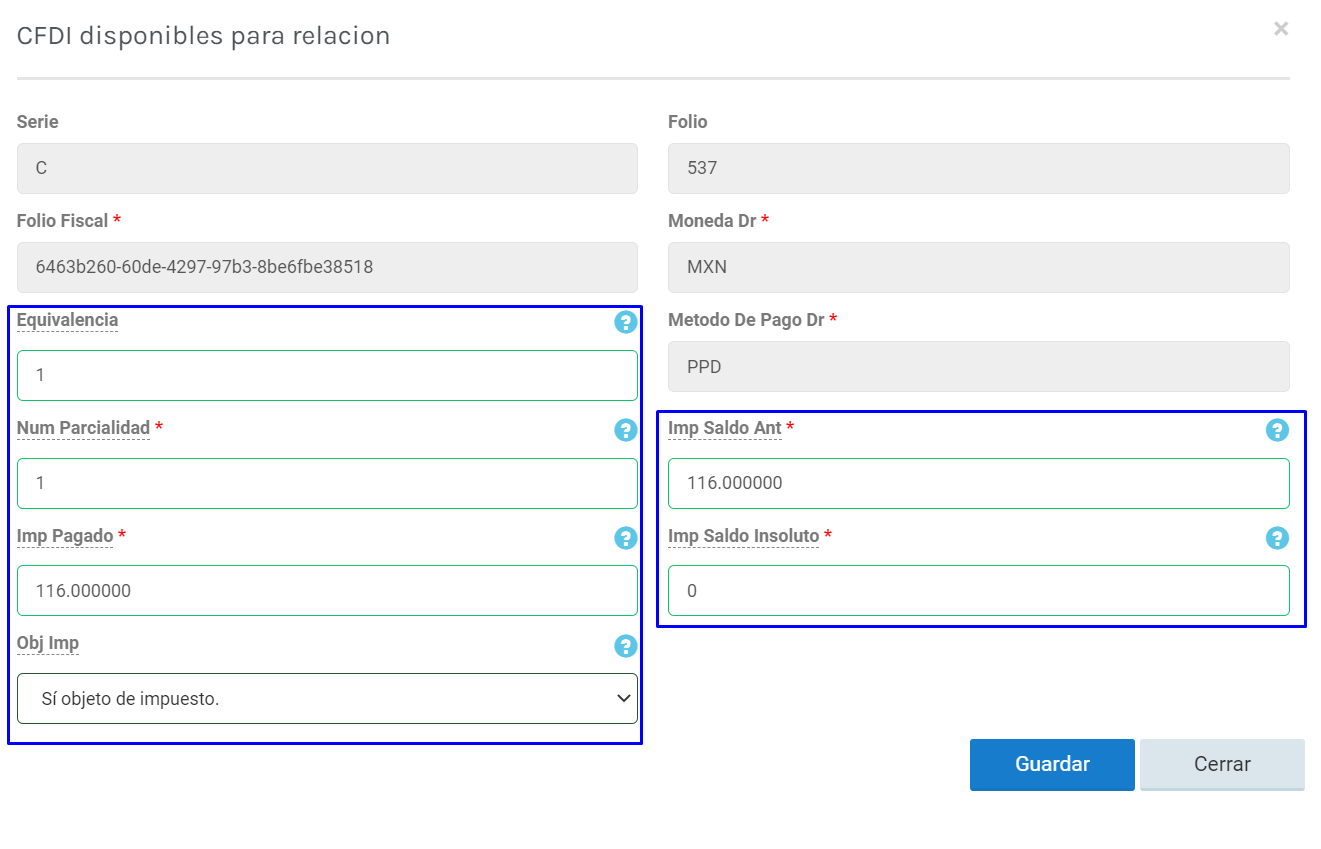Click the Moneda Dr field showing MXN

(978, 267)
